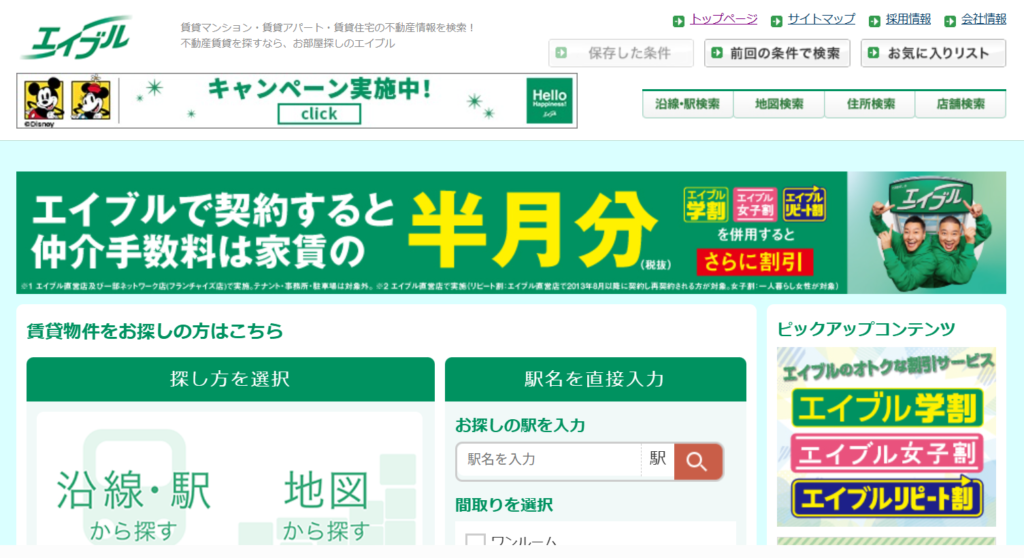Image resolution: width=1024 pixels, height=558 pixels.
Task: Open the 採用情報 link
Action: point(908,19)
